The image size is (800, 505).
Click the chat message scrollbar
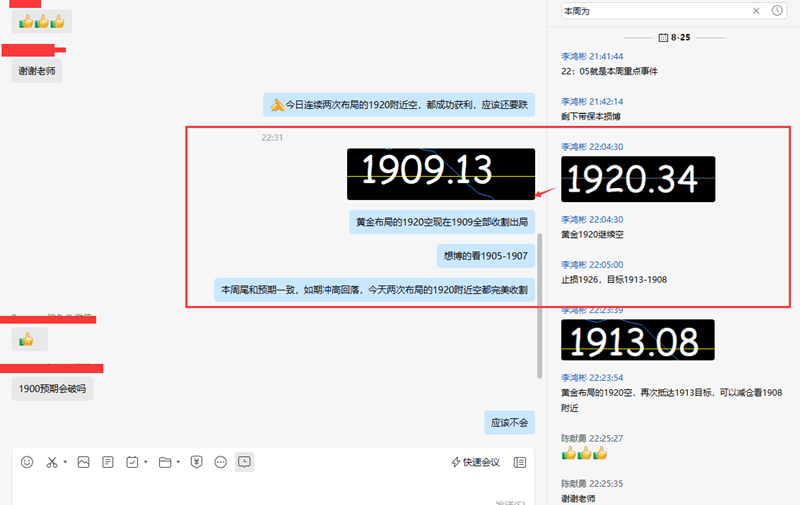click(x=539, y=306)
